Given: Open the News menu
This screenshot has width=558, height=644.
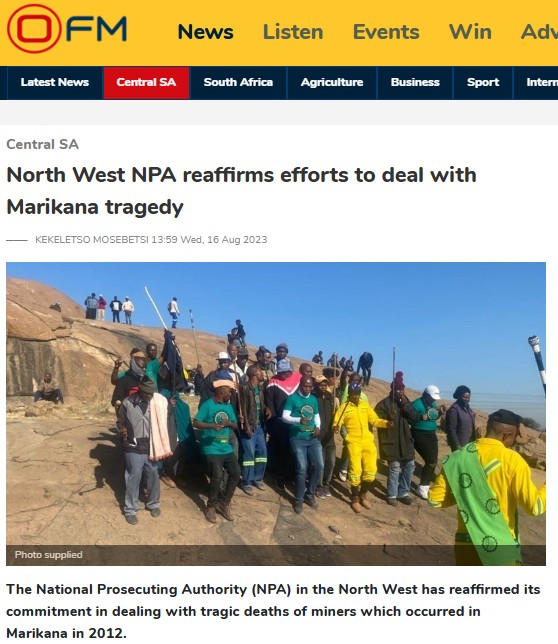Looking at the screenshot, I should [x=205, y=32].
